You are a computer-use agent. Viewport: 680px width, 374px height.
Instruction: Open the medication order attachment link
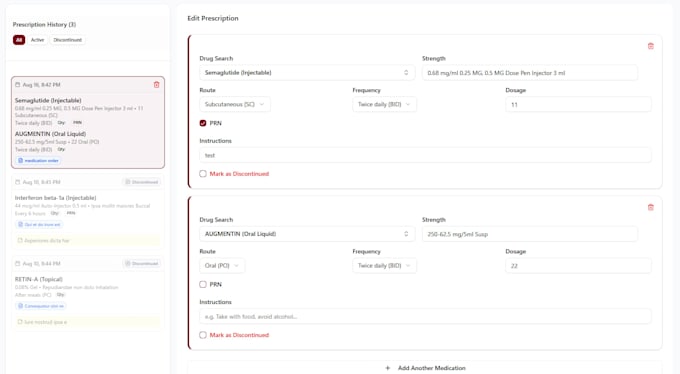click(x=38, y=161)
